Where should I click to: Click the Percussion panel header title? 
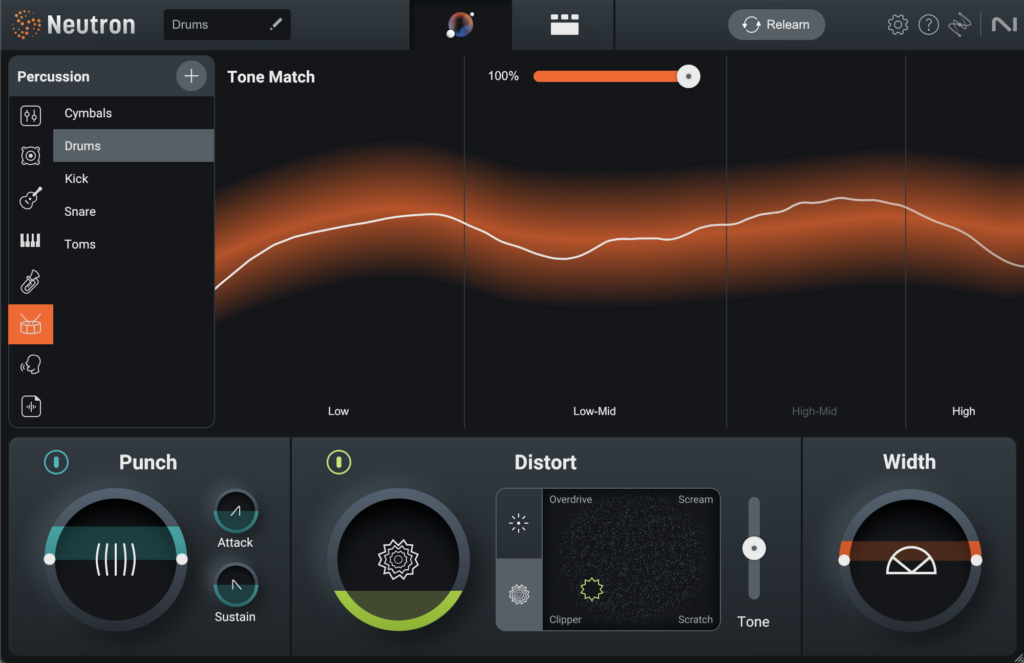(54, 76)
